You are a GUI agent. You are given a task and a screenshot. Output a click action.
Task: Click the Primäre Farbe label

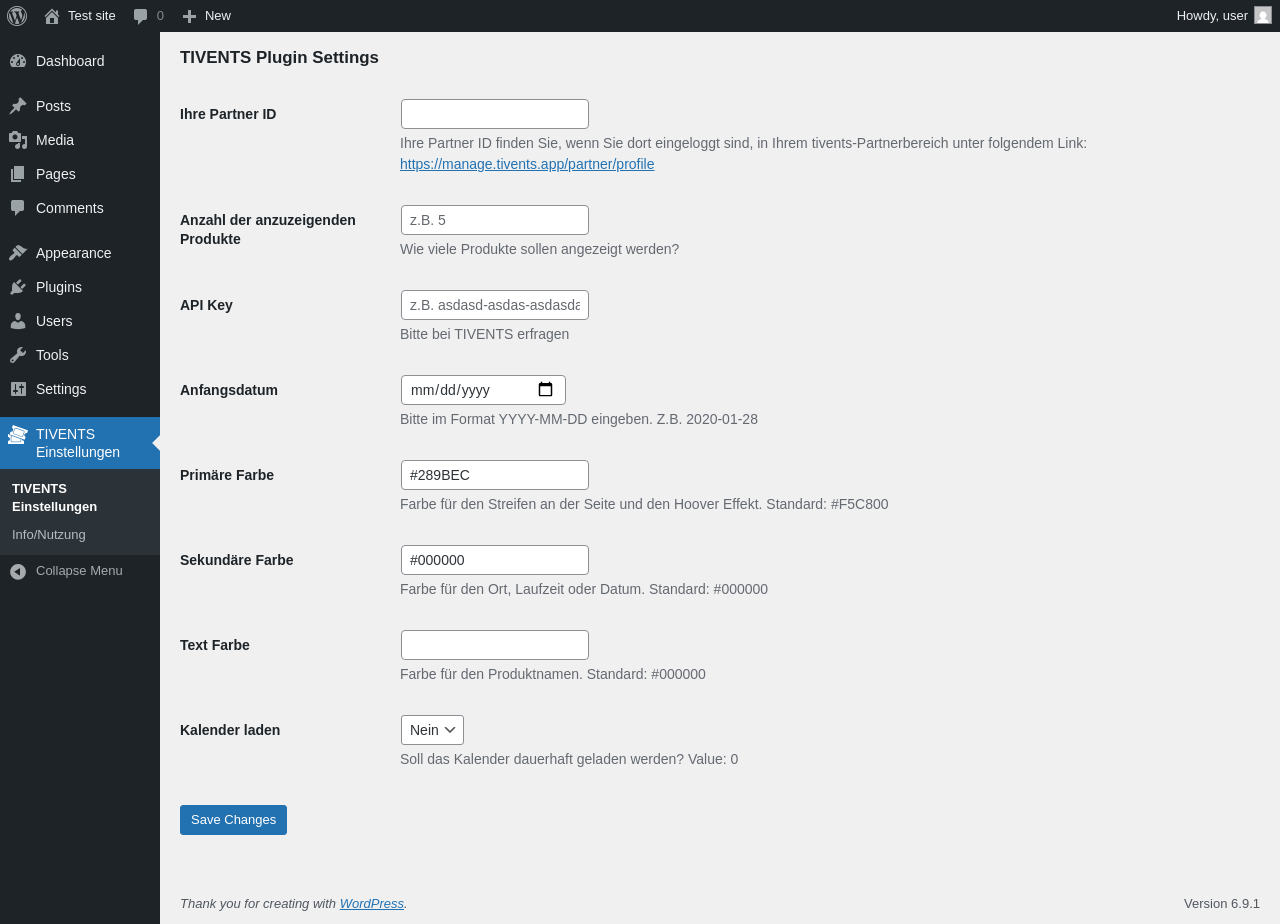pyautogui.click(x=227, y=475)
